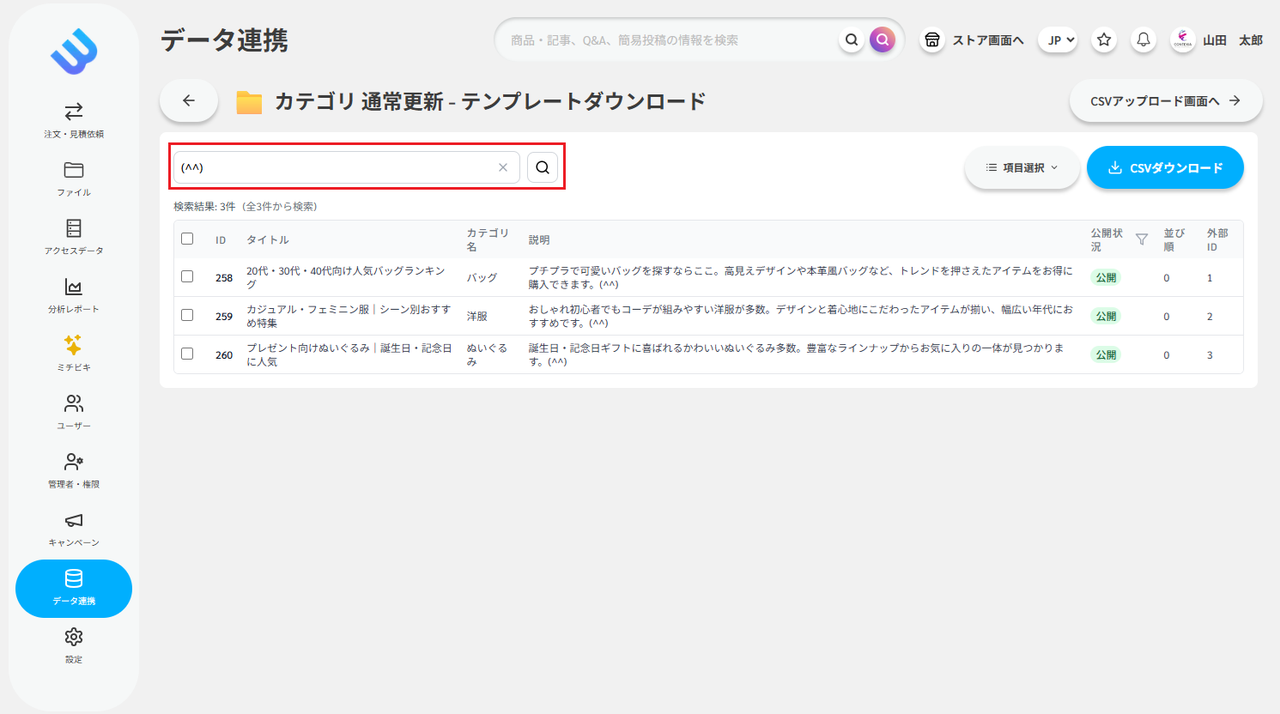Select the checkbox for ID 260 ぬいぐるみ row

tap(187, 354)
